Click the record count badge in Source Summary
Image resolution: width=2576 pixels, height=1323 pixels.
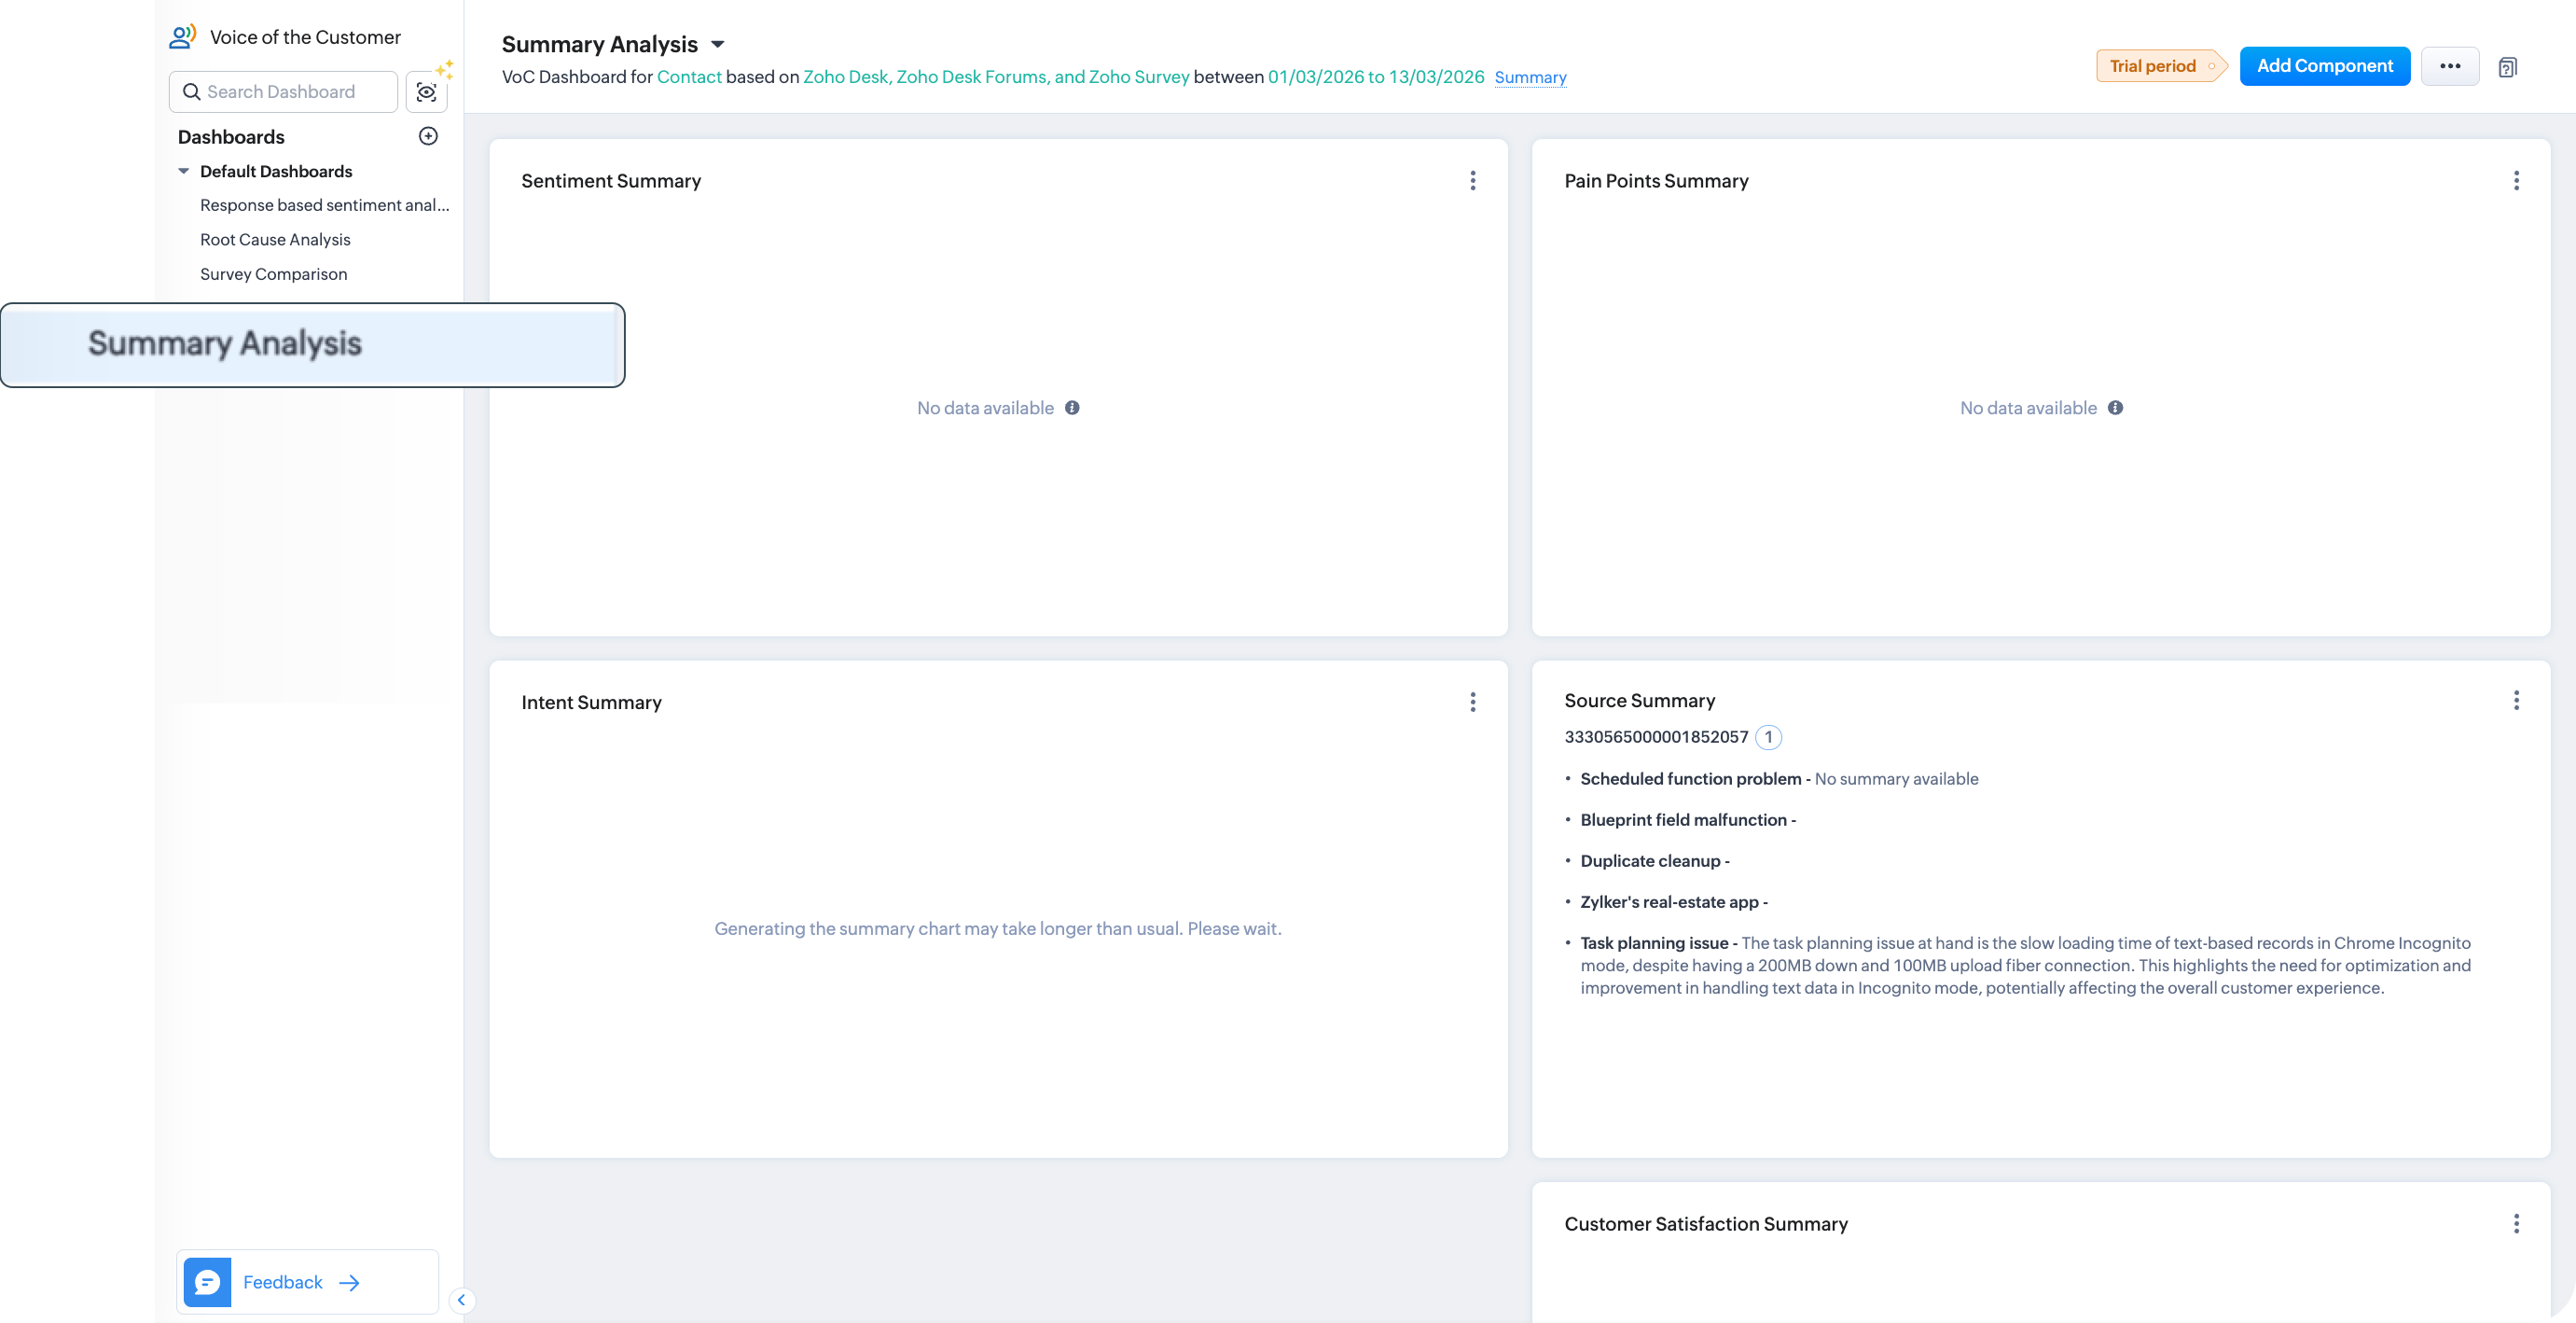coord(1768,737)
